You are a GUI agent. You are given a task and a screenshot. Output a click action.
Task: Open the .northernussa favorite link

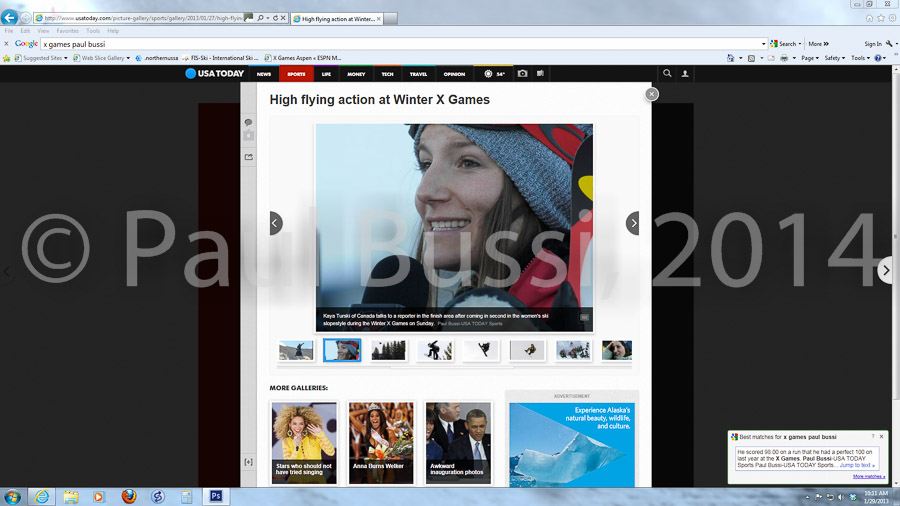[157, 58]
